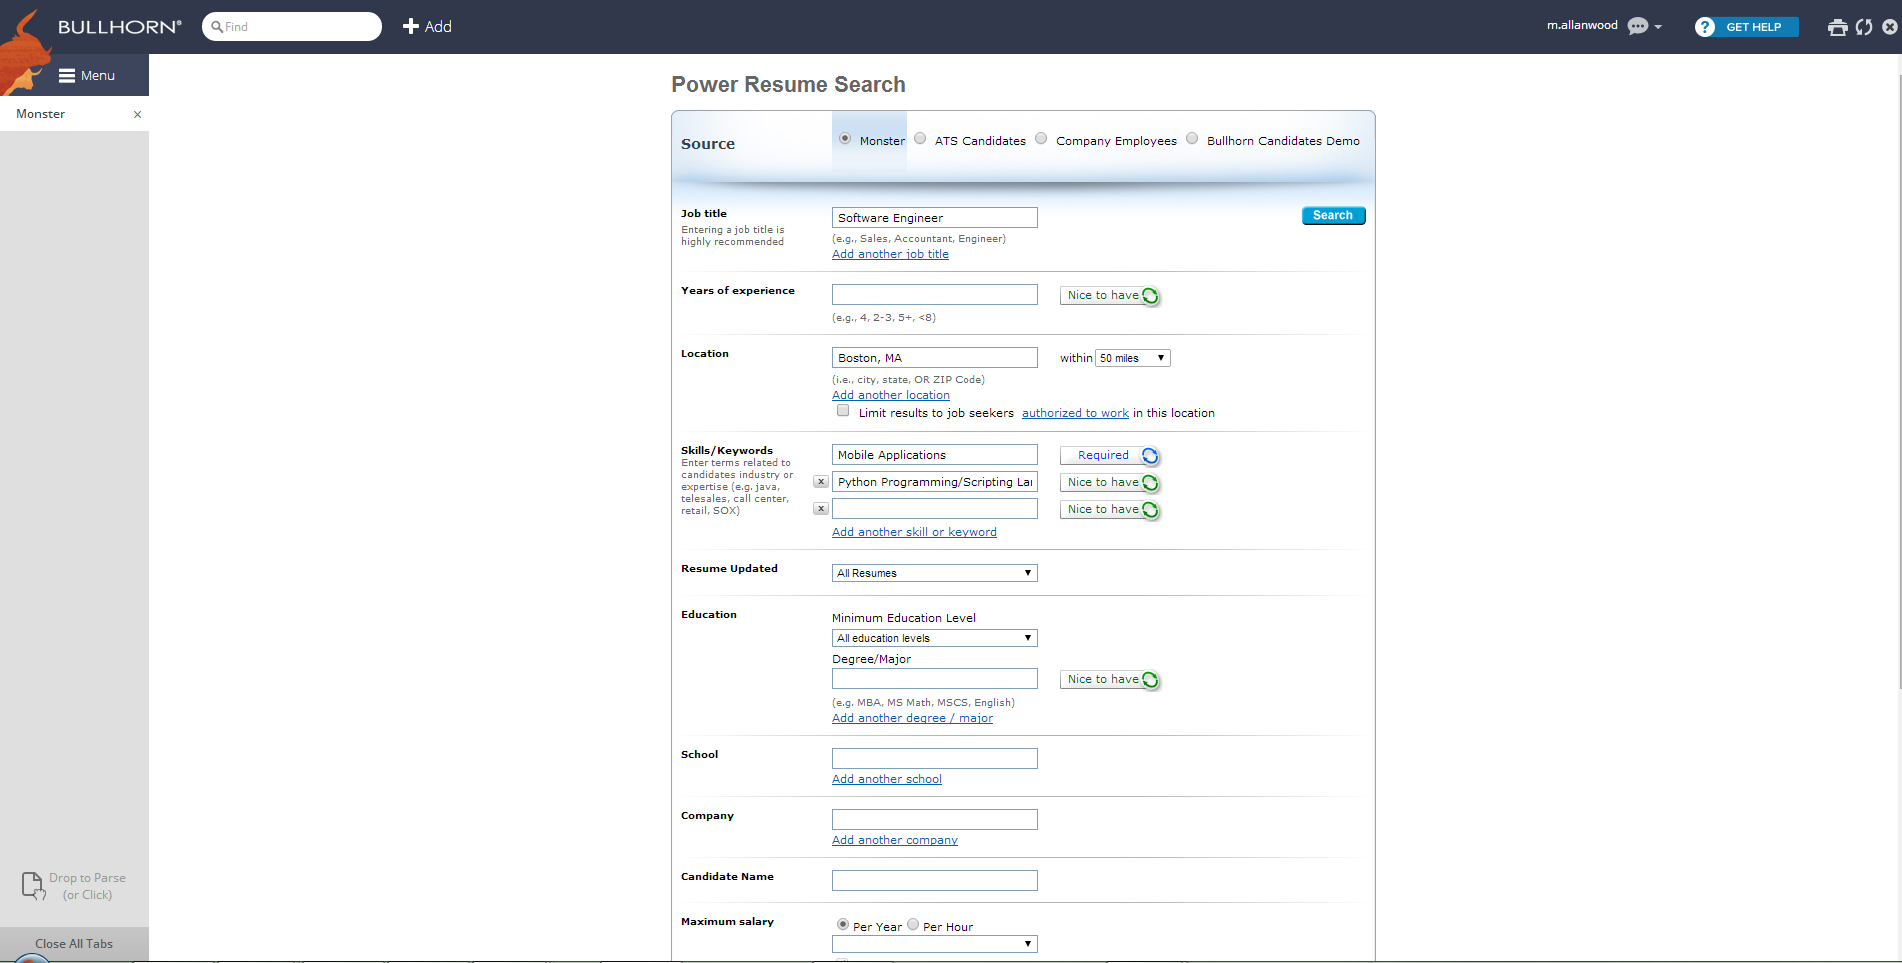Toggle the Mobile Applications Required cycle icon
The image size is (1902, 963).
[1150, 456]
